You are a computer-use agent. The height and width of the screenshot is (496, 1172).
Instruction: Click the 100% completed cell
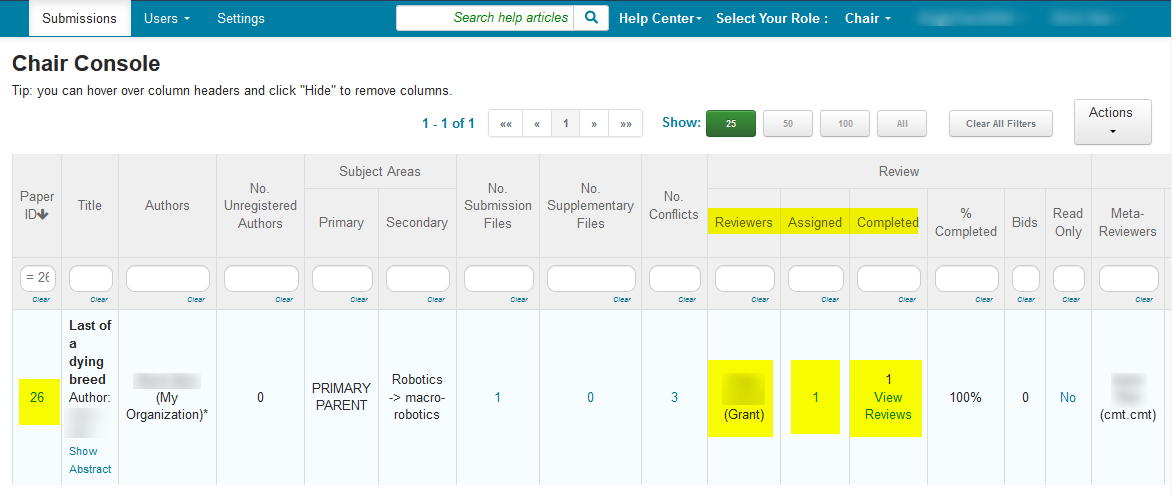point(965,397)
